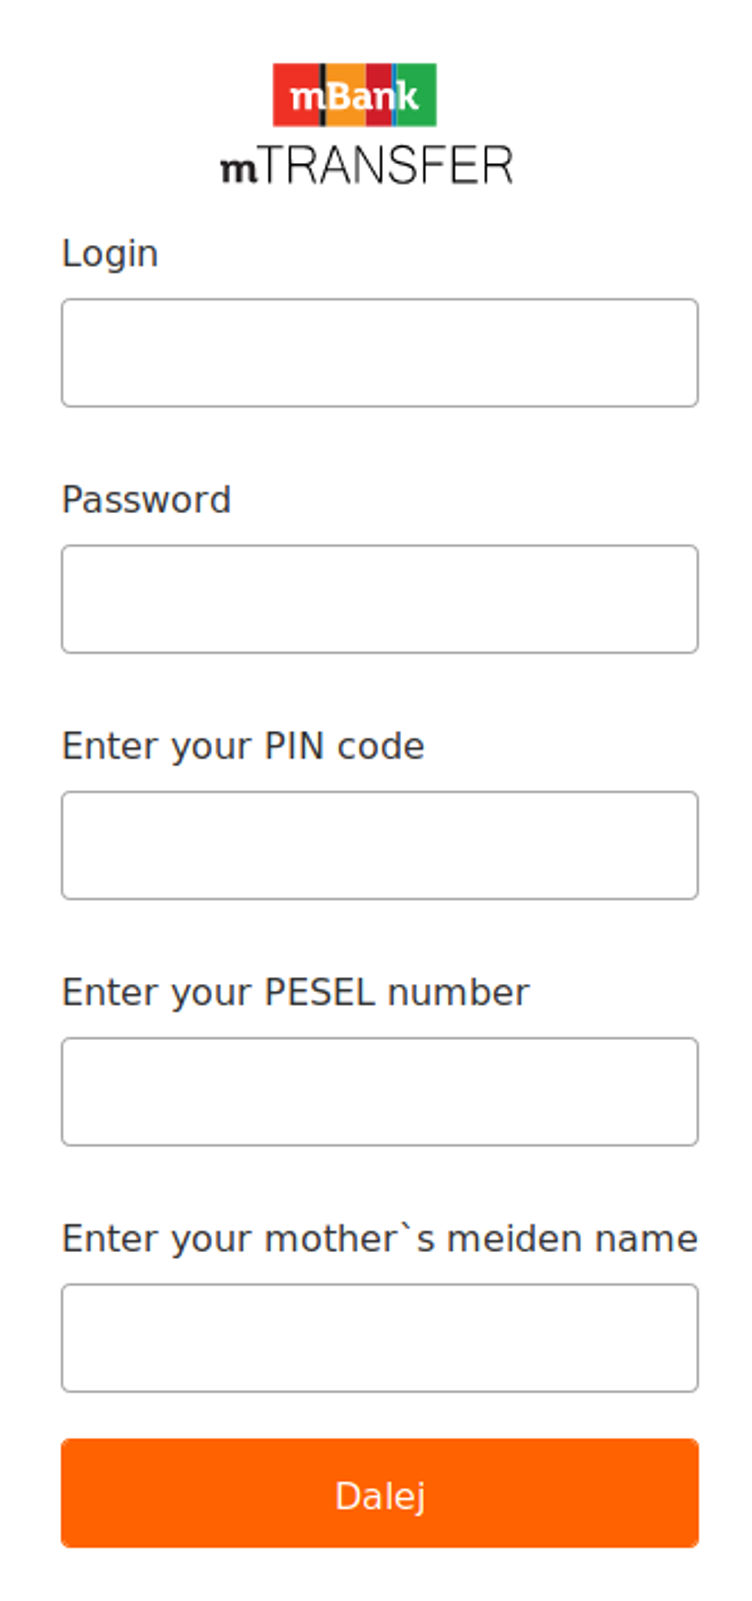
Task: Click the "Password" label text
Action: (146, 500)
